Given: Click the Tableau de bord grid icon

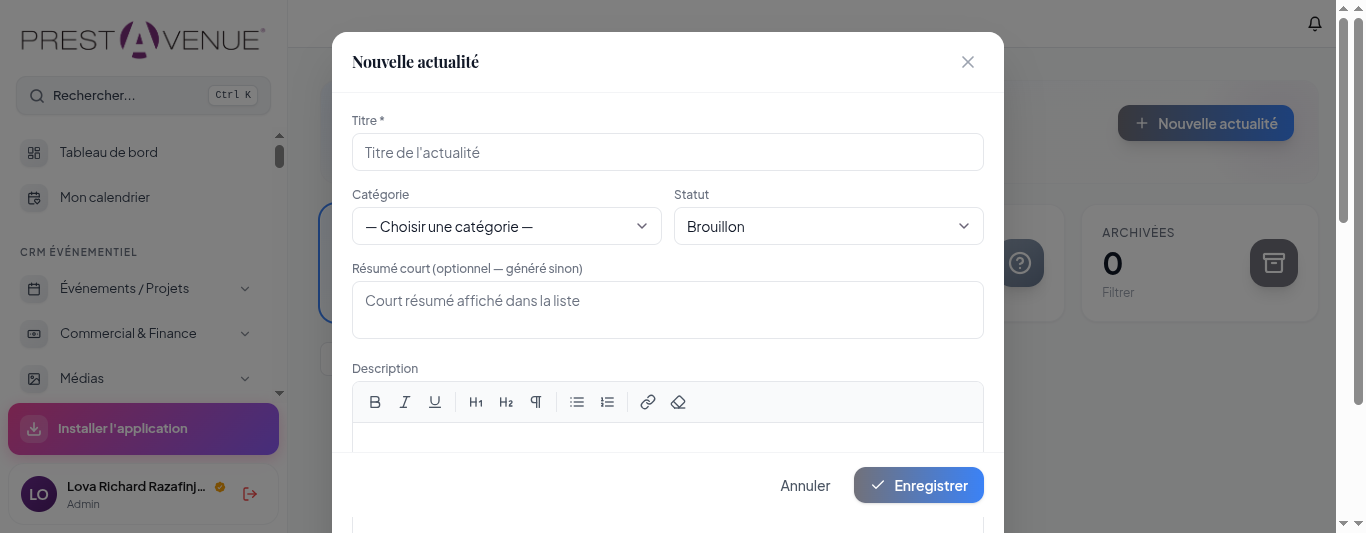Looking at the screenshot, I should (34, 153).
